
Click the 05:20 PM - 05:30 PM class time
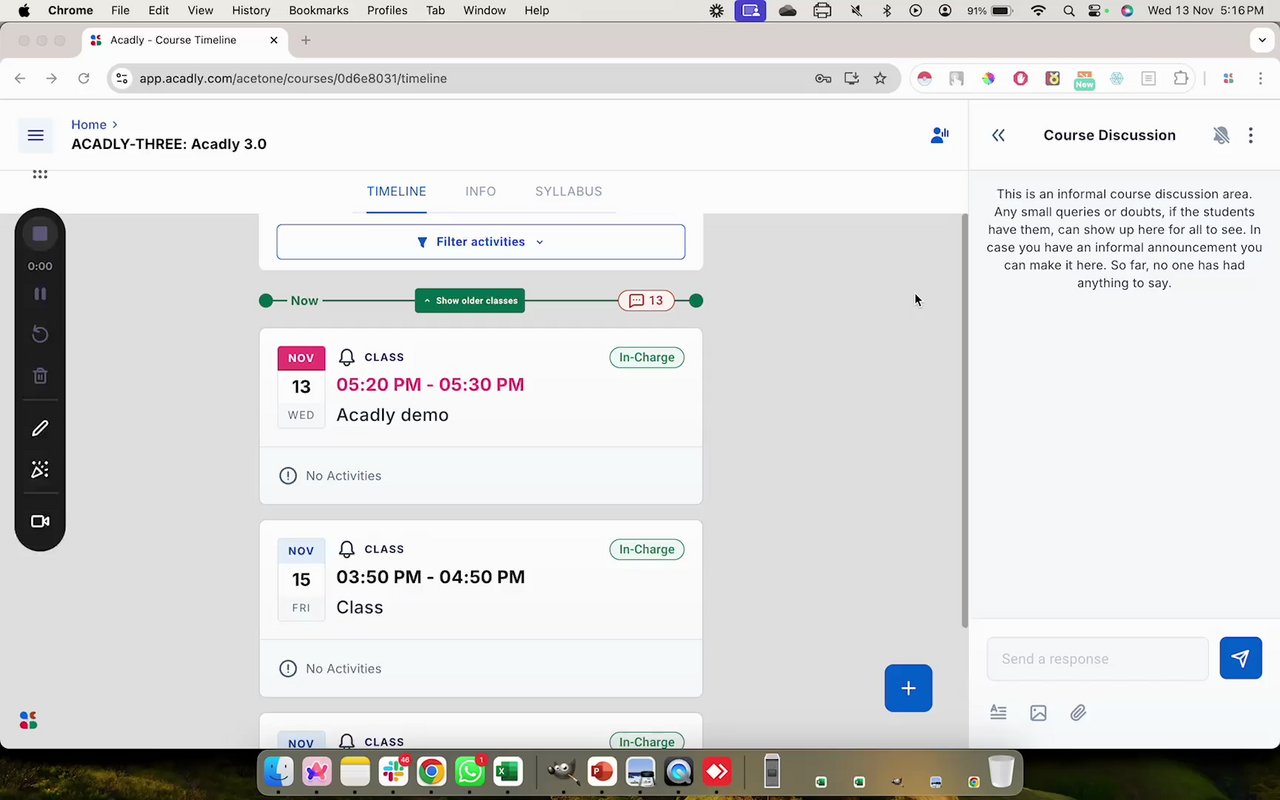(x=430, y=384)
